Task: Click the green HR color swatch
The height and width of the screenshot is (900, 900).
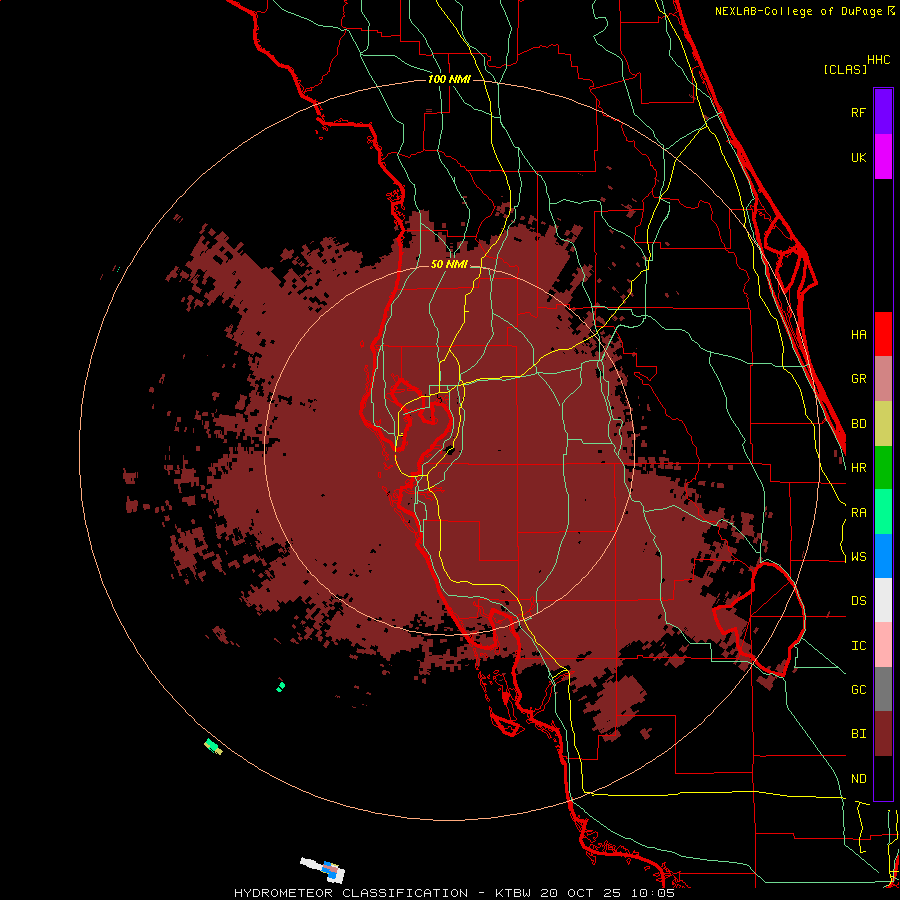Action: tap(883, 468)
